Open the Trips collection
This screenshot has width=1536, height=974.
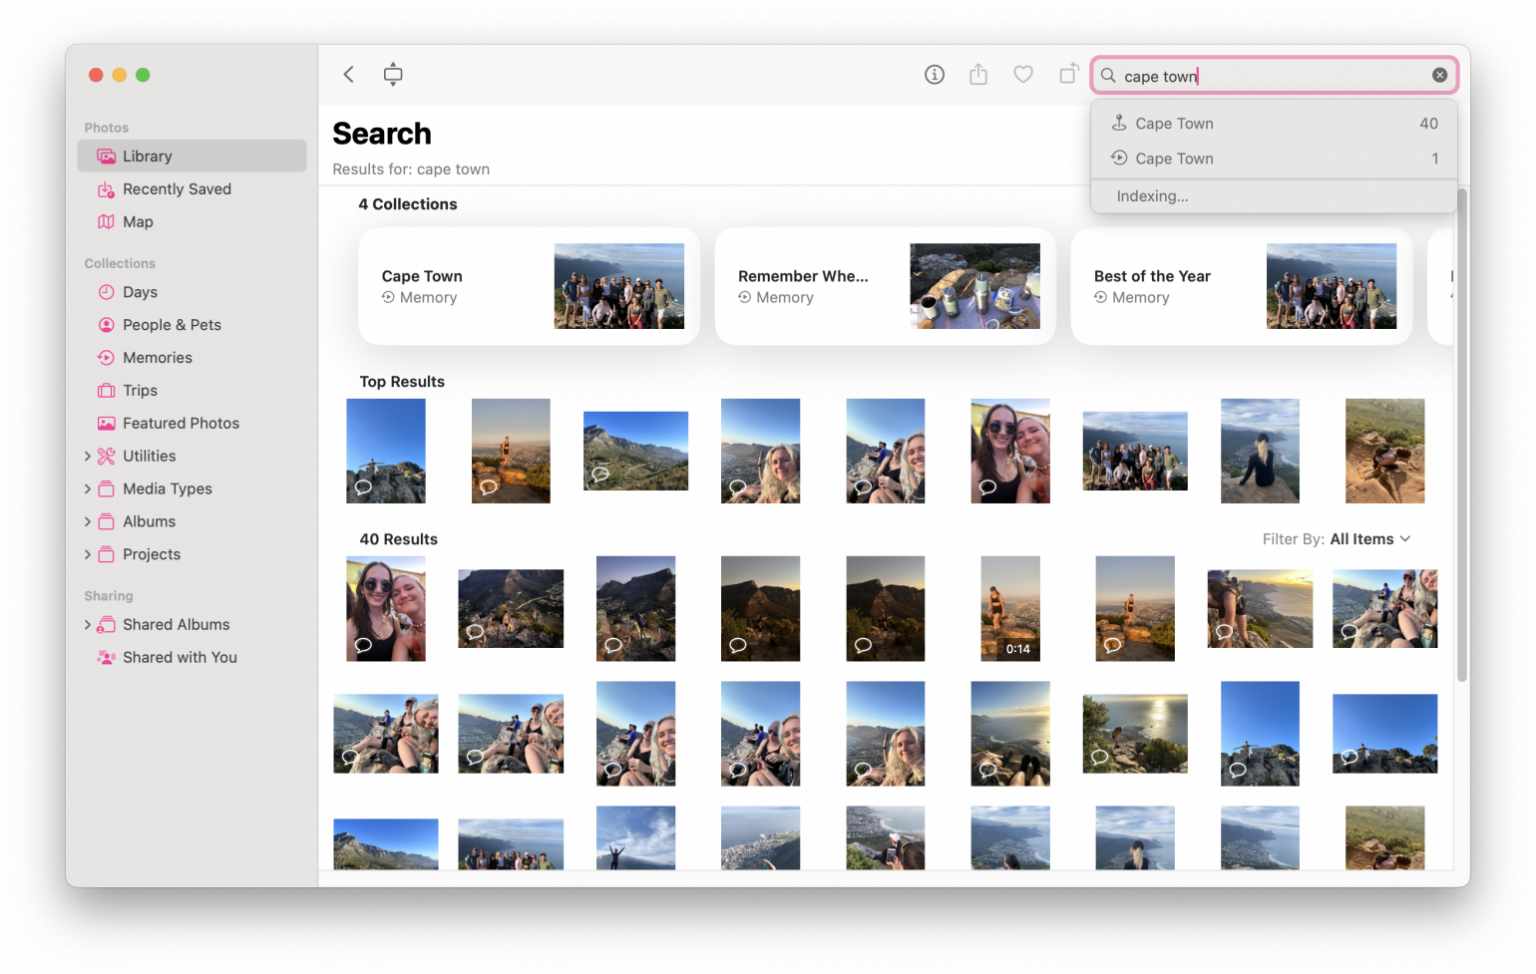(x=140, y=390)
